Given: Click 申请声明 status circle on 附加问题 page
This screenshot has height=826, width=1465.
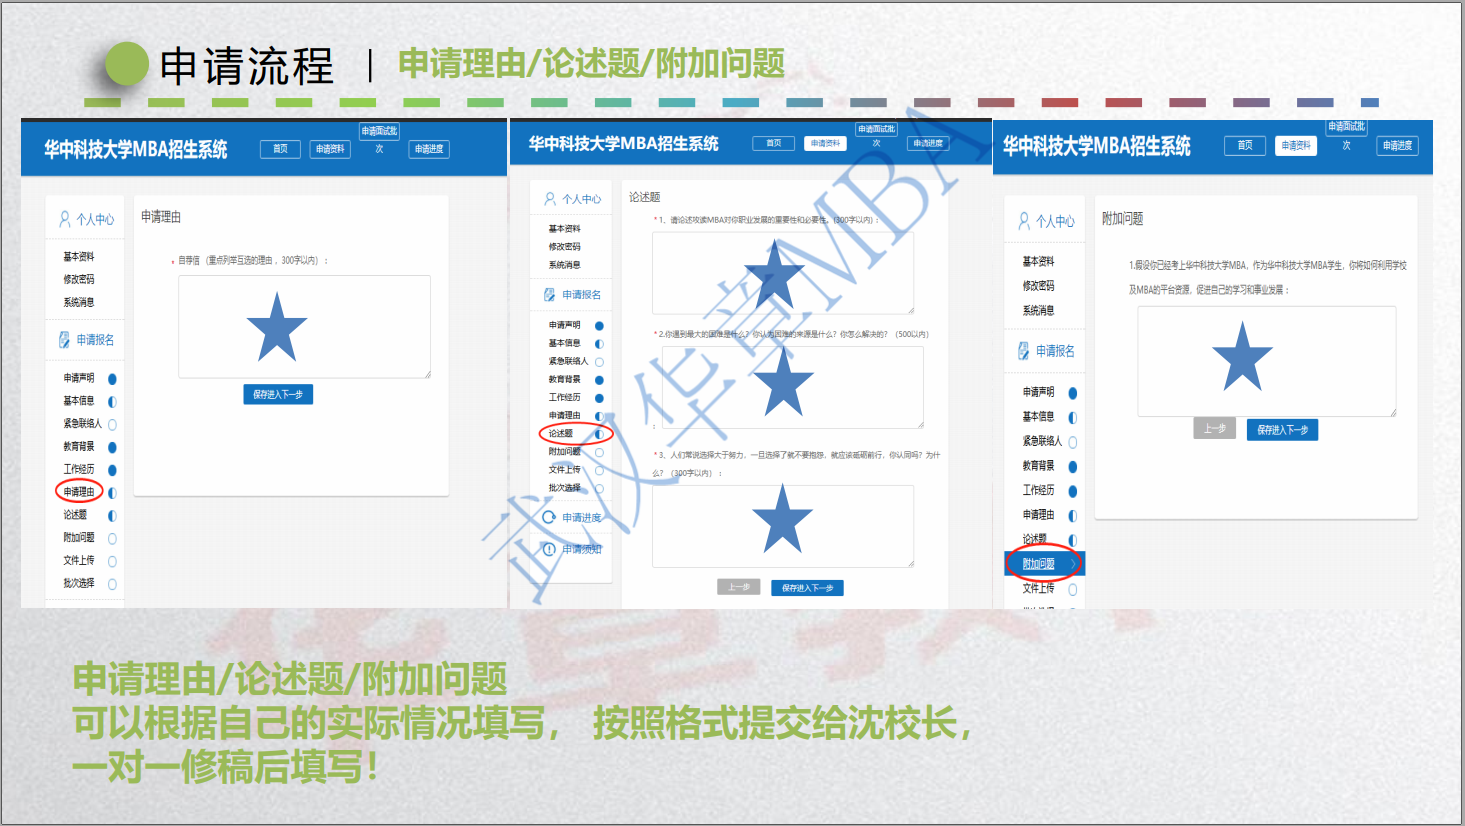Looking at the screenshot, I should tap(1073, 393).
